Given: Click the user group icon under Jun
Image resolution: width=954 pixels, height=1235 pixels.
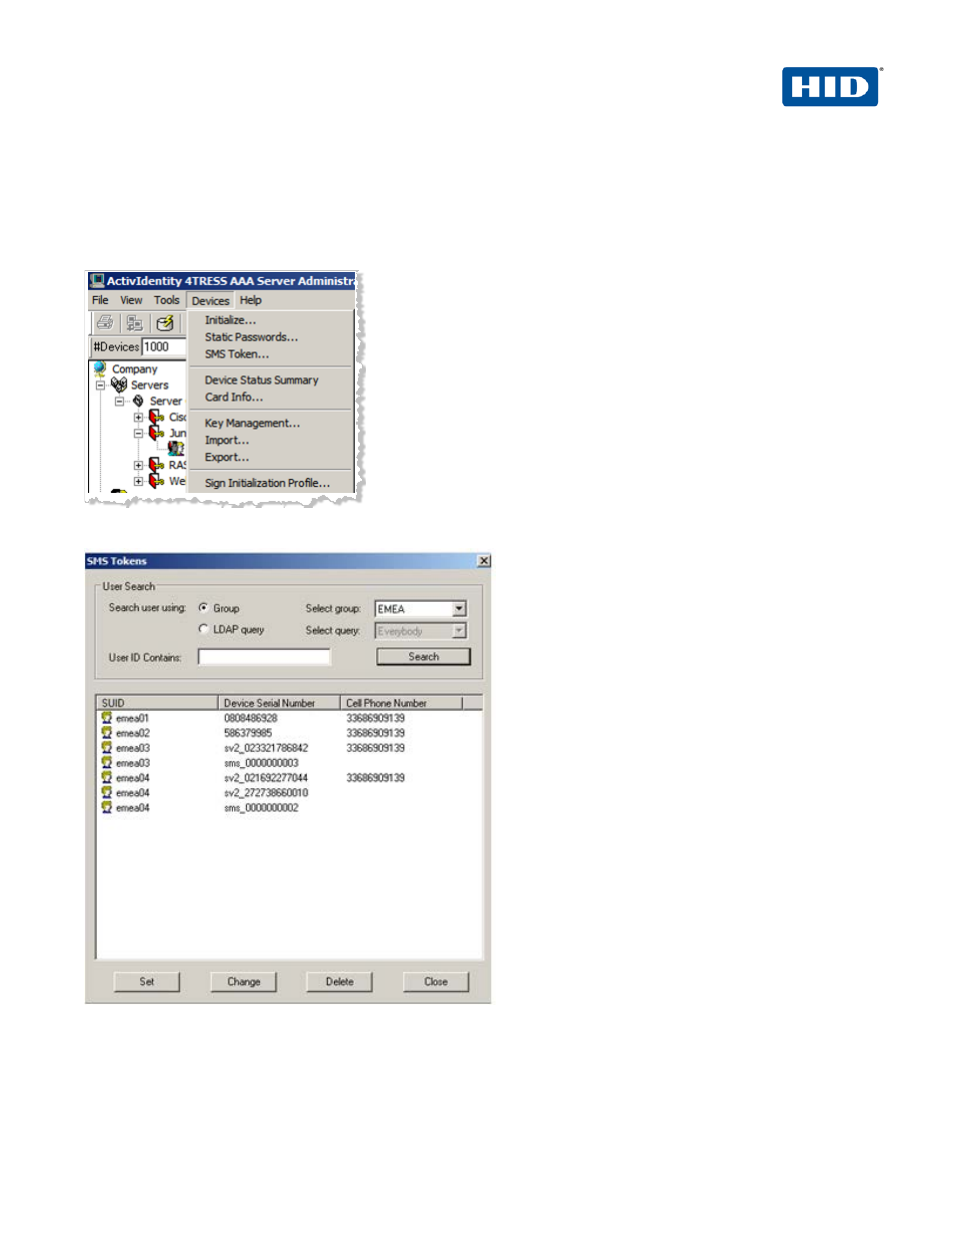Looking at the screenshot, I should [x=176, y=449].
